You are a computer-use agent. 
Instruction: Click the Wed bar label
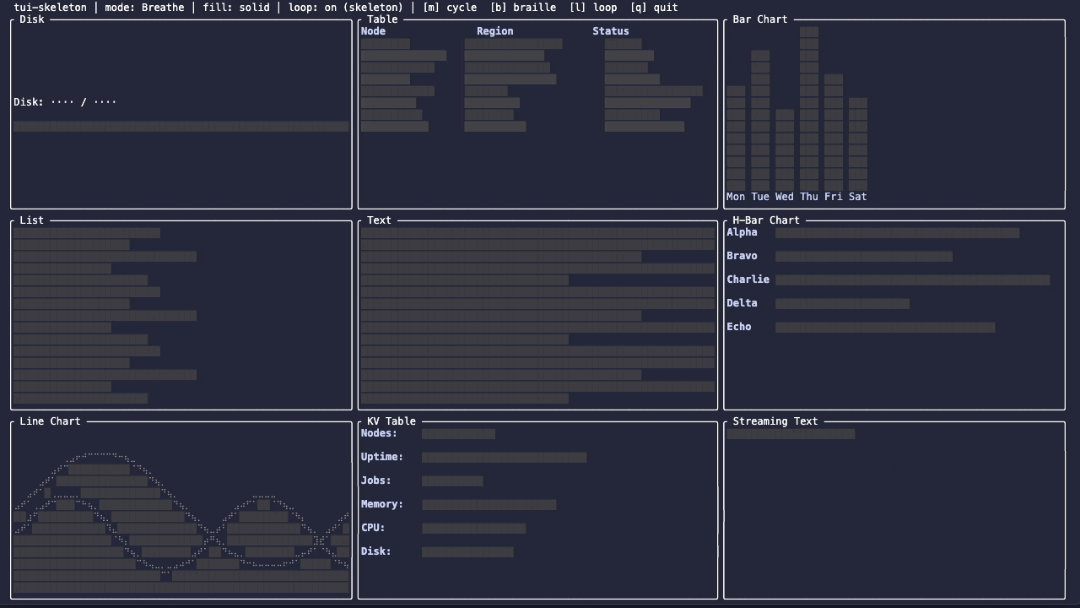[785, 197]
